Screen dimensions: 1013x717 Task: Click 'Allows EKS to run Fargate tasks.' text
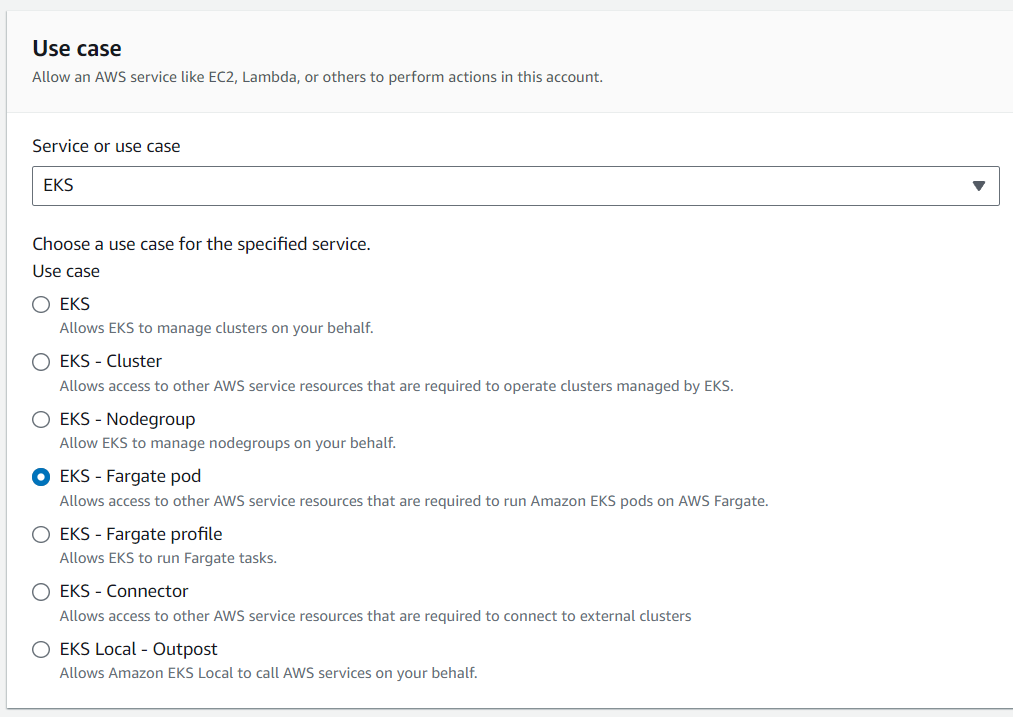pyautogui.click(x=168, y=558)
